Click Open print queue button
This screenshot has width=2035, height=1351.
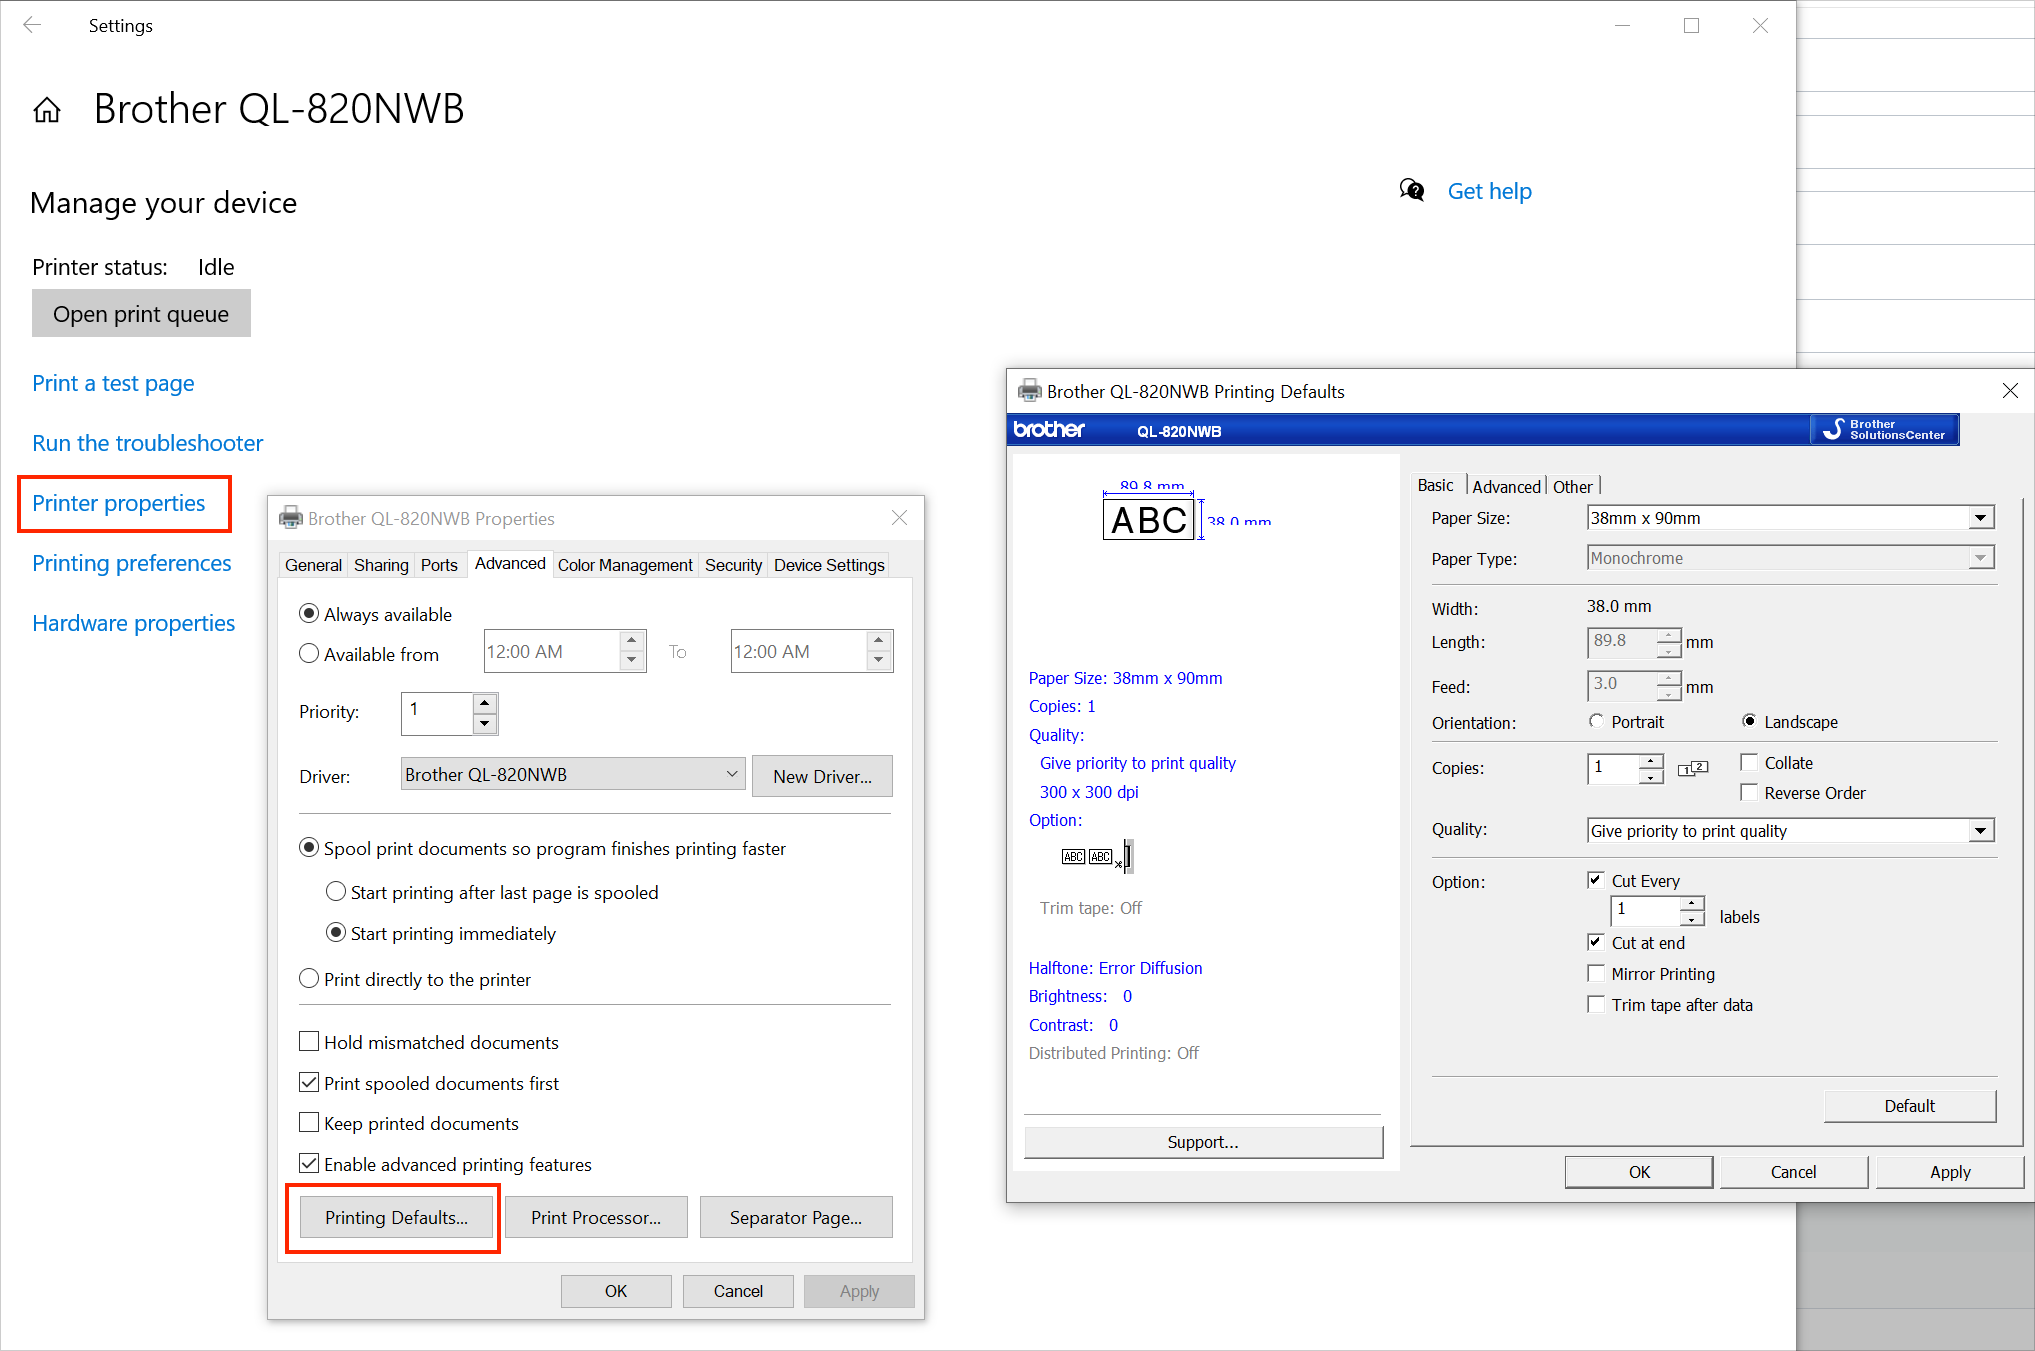(x=141, y=314)
